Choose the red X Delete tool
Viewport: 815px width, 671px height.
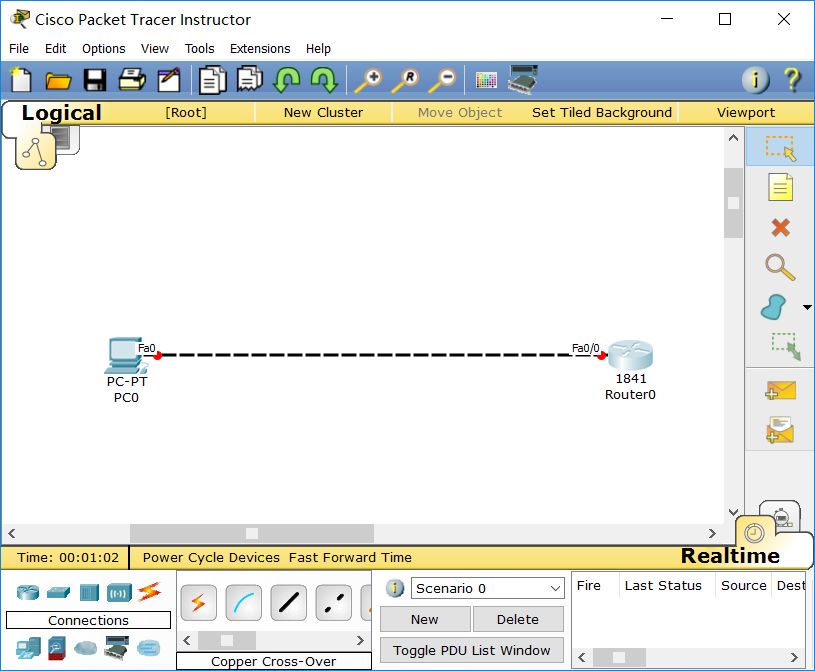[780, 227]
